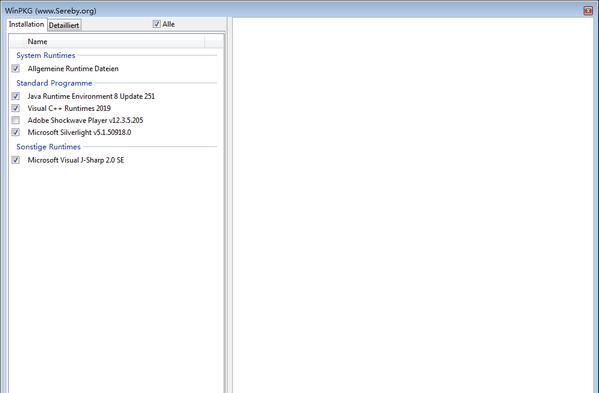Uncheck Microsoft Visual J-Sharp checkbox
The width and height of the screenshot is (599, 393).
click(x=16, y=160)
